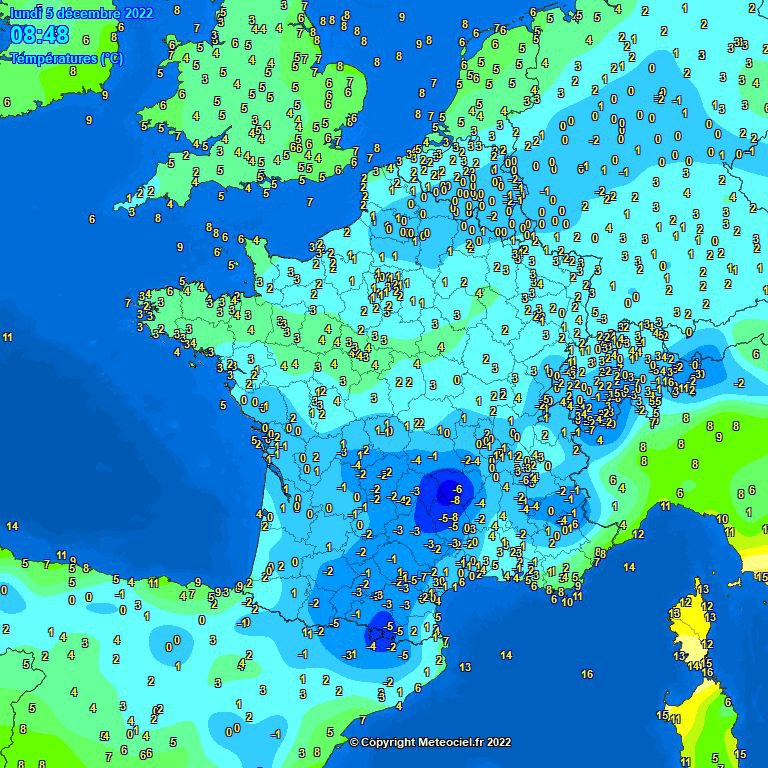Open the Copyright Meteociel.fr 2022 link
The height and width of the screenshot is (768, 768).
430,742
